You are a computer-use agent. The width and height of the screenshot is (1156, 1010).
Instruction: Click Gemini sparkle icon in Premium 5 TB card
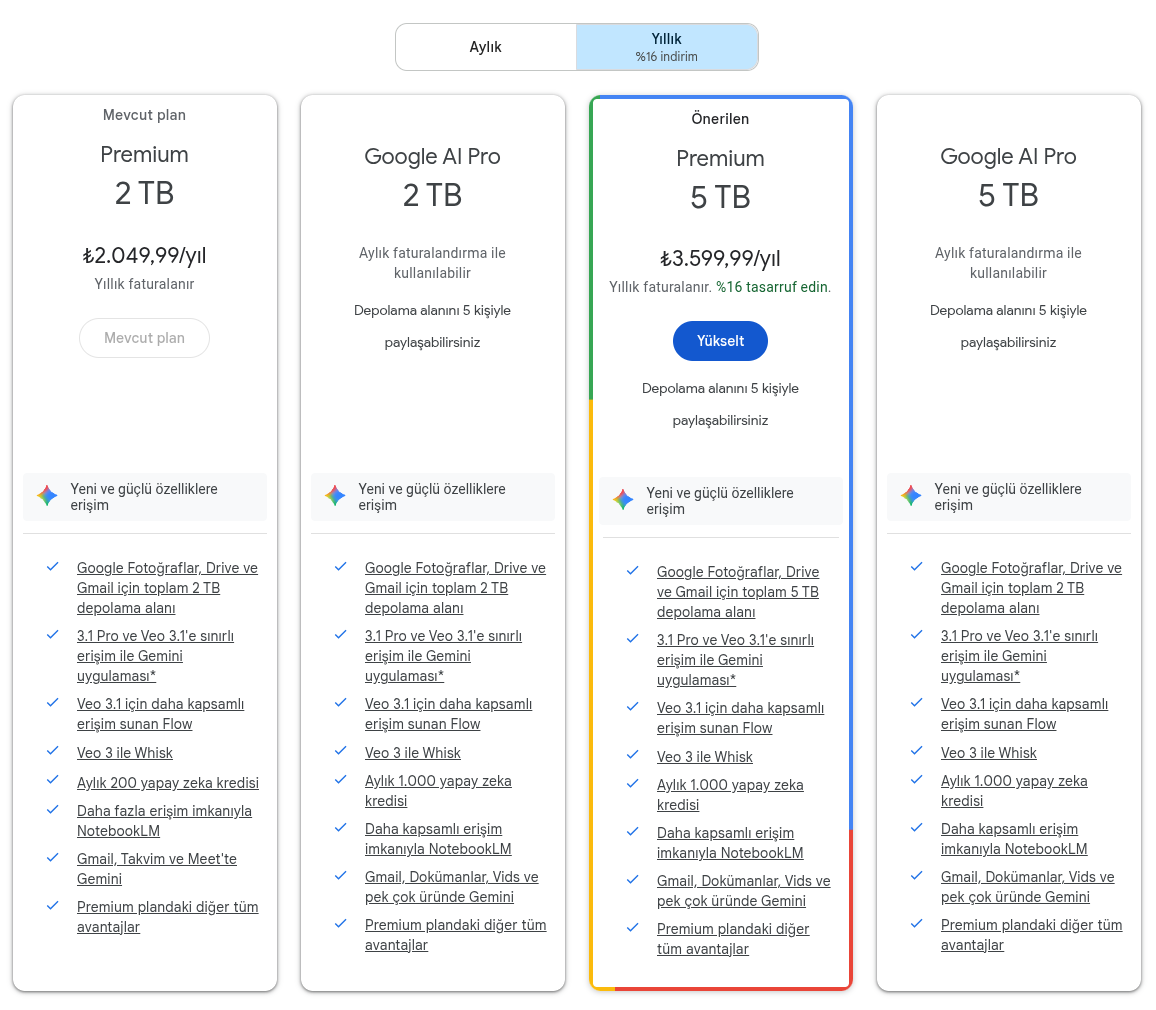click(623, 499)
